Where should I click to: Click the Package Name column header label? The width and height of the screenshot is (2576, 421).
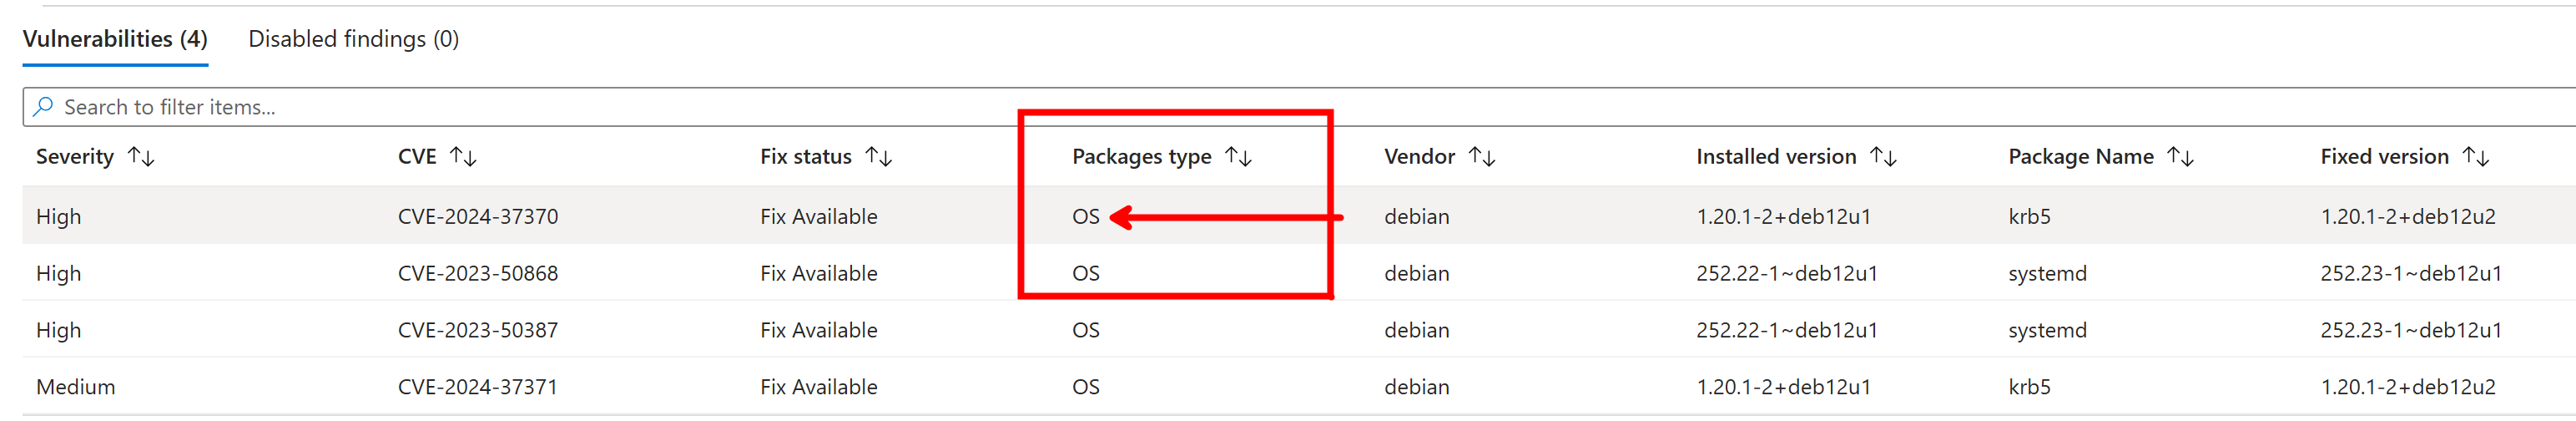tap(2080, 157)
